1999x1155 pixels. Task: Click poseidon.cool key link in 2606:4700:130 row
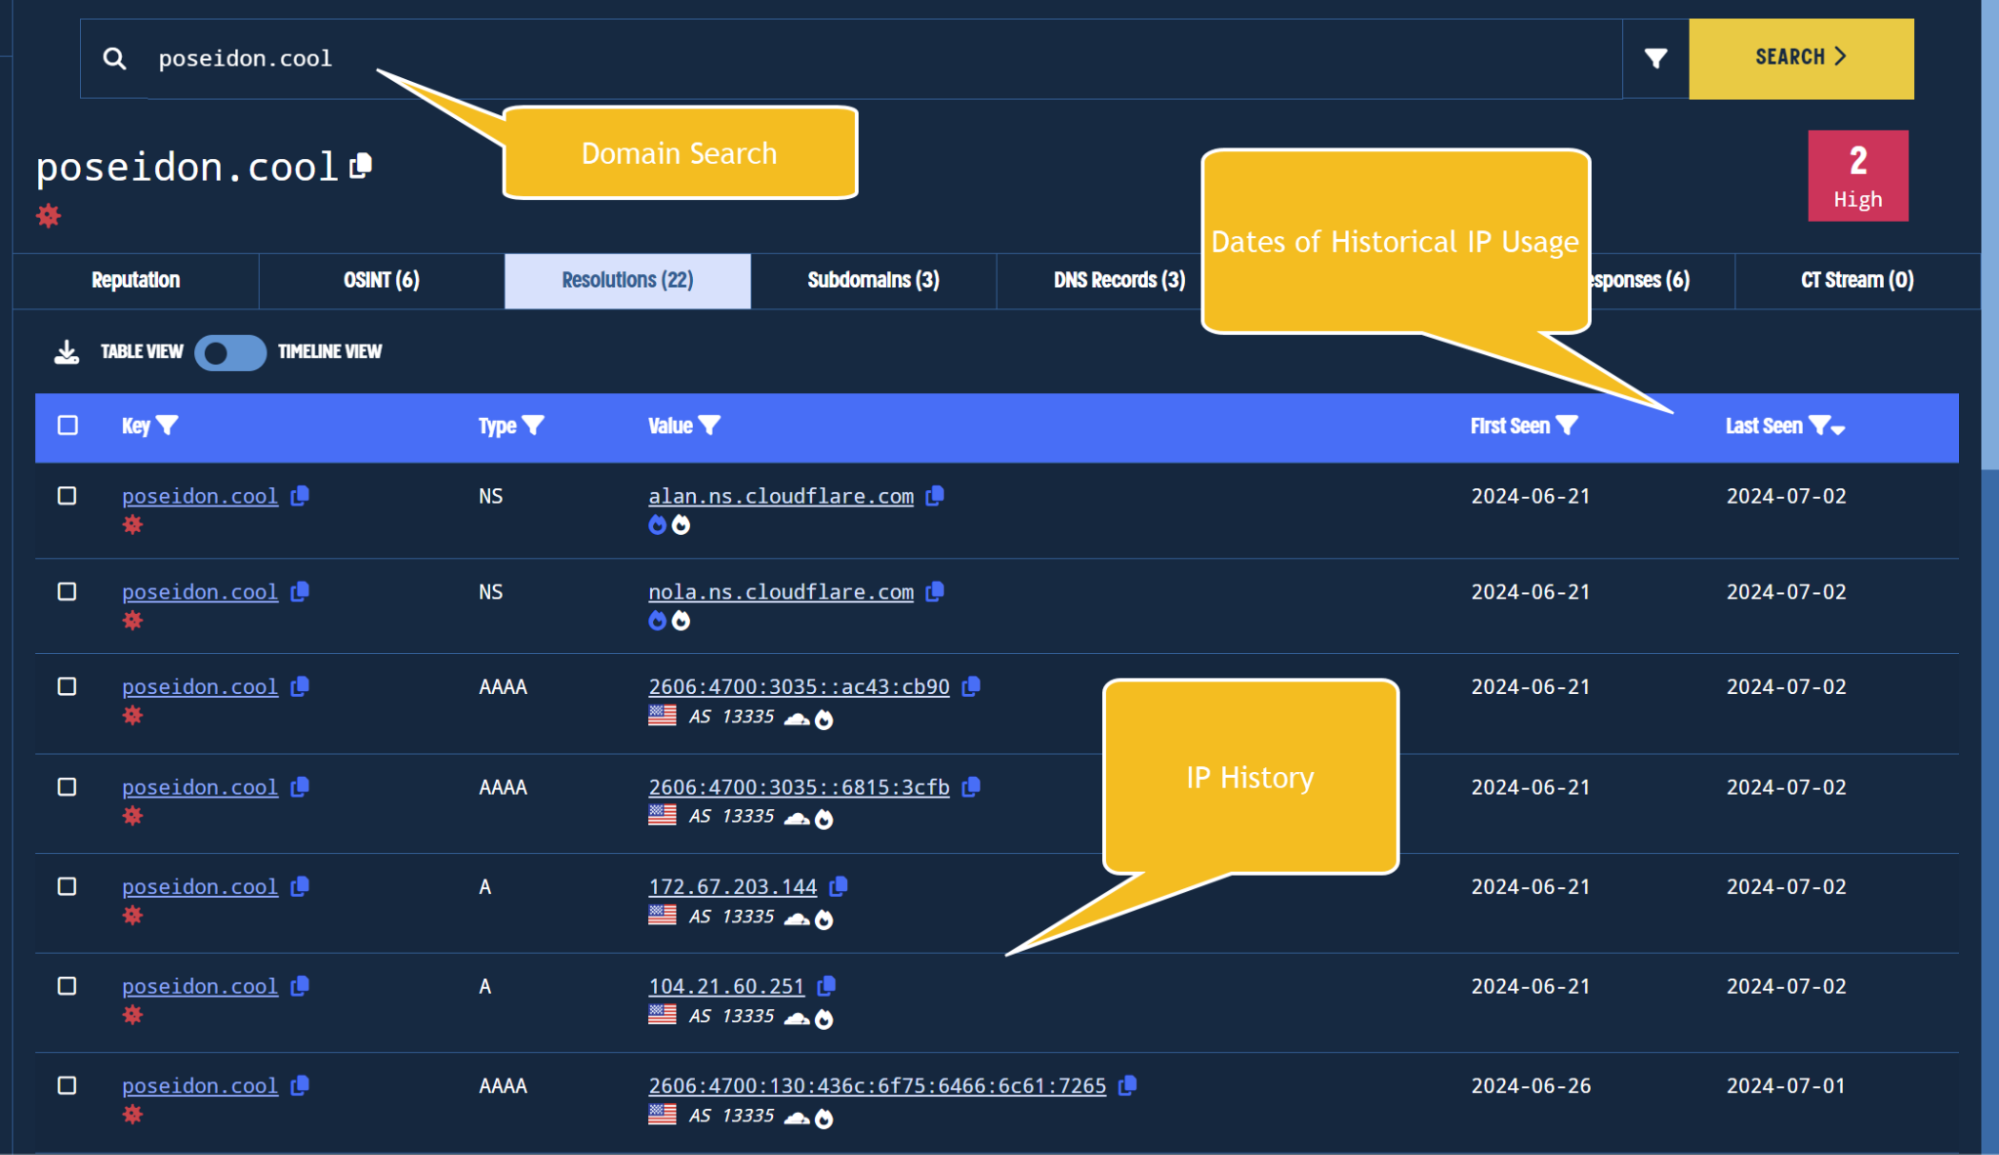200,1086
